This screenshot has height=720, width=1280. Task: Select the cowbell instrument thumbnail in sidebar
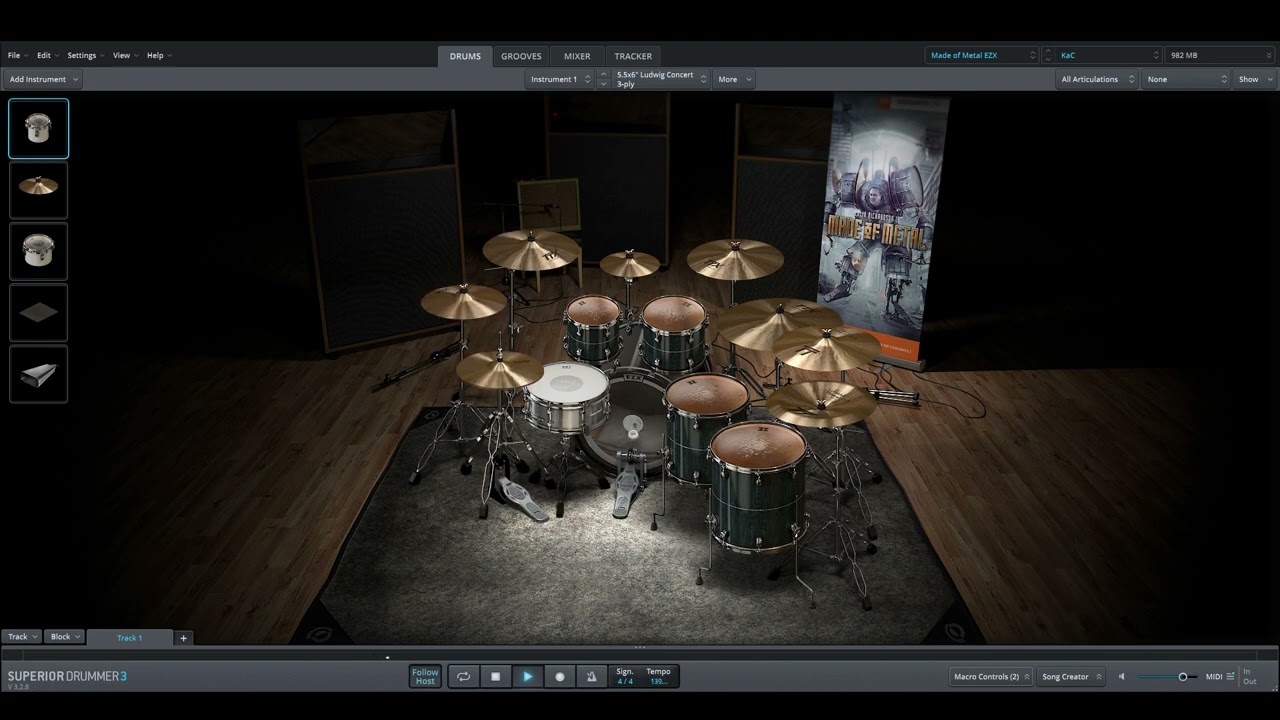[x=39, y=374]
